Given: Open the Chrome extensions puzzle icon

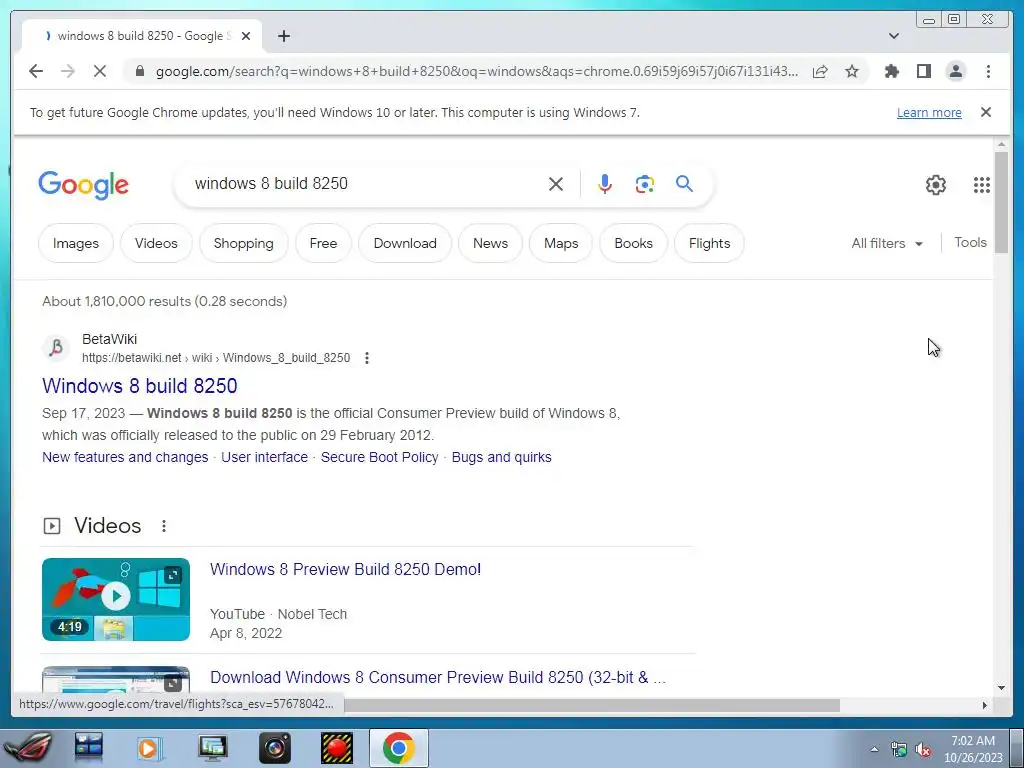Looking at the screenshot, I should click(x=891, y=71).
